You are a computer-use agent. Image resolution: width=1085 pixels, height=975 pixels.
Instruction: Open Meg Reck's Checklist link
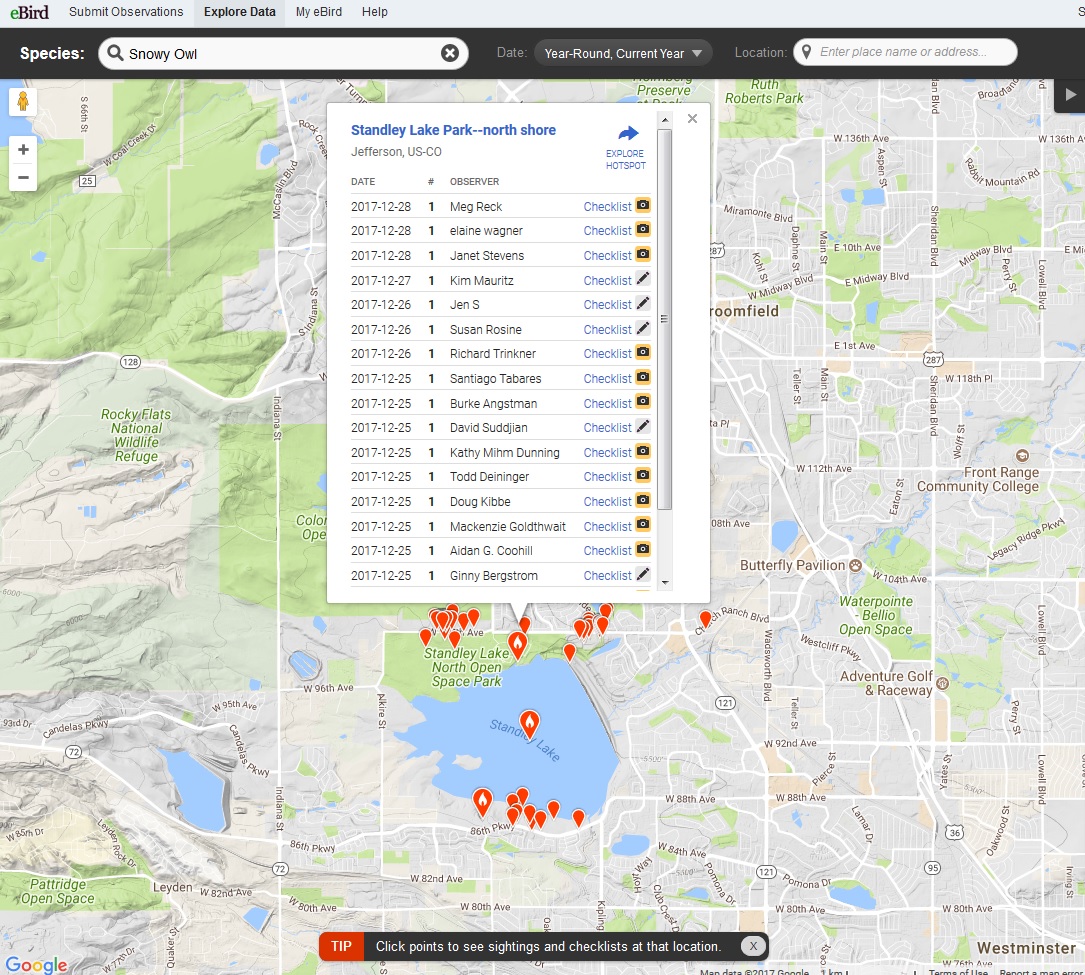click(607, 206)
